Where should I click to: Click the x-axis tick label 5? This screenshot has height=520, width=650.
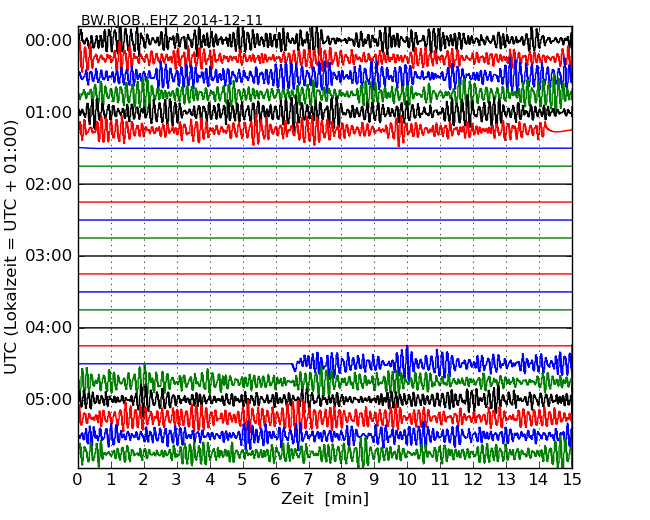pyautogui.click(x=243, y=480)
